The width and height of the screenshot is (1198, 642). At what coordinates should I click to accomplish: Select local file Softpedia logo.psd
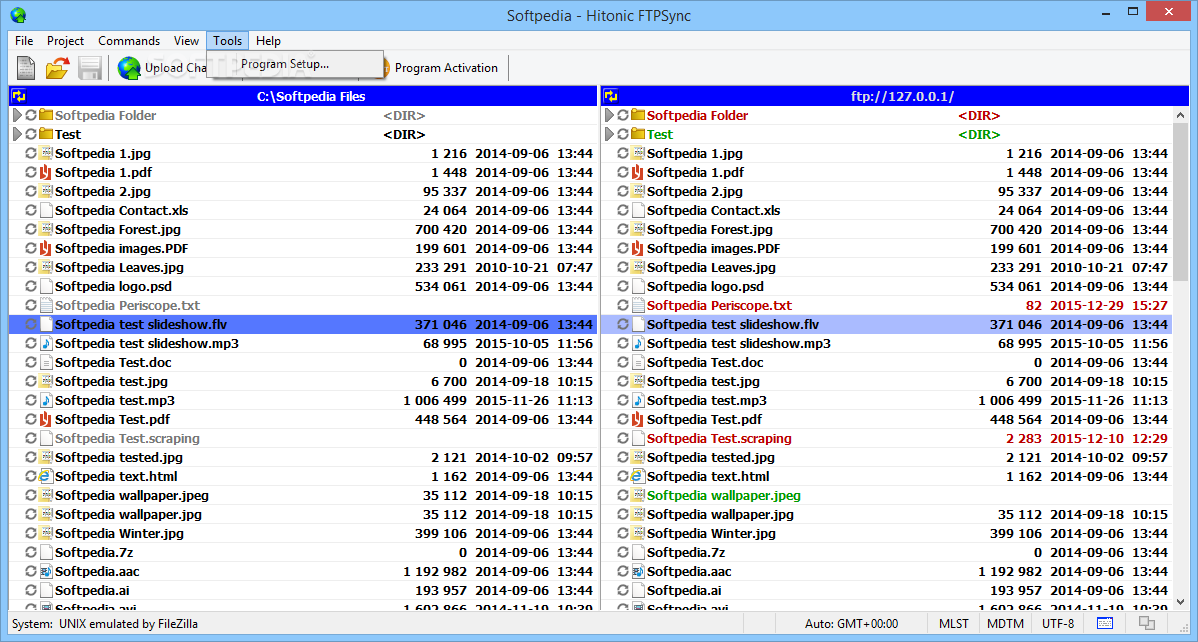(303, 287)
